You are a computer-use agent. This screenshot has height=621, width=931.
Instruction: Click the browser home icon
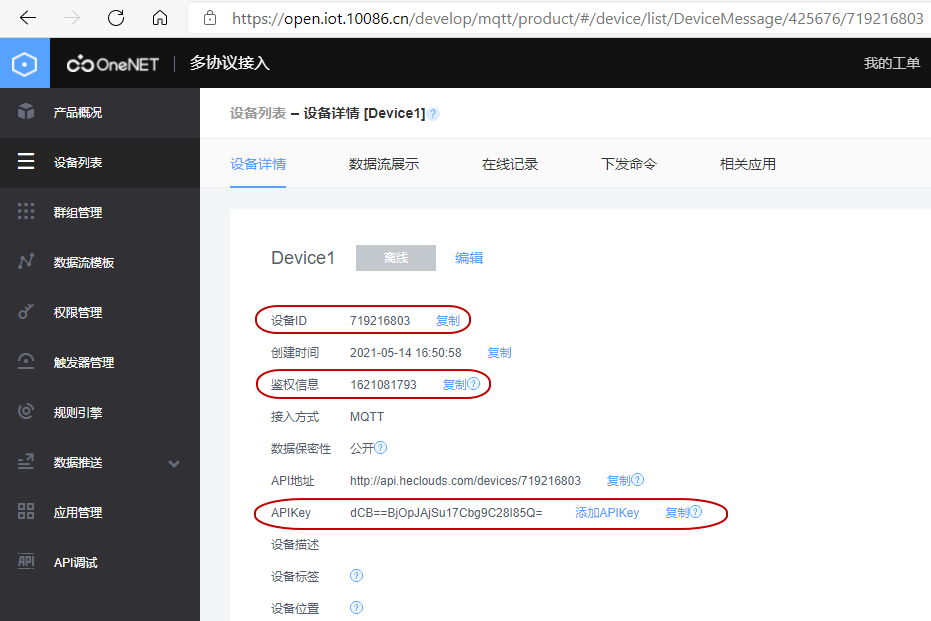(x=160, y=17)
